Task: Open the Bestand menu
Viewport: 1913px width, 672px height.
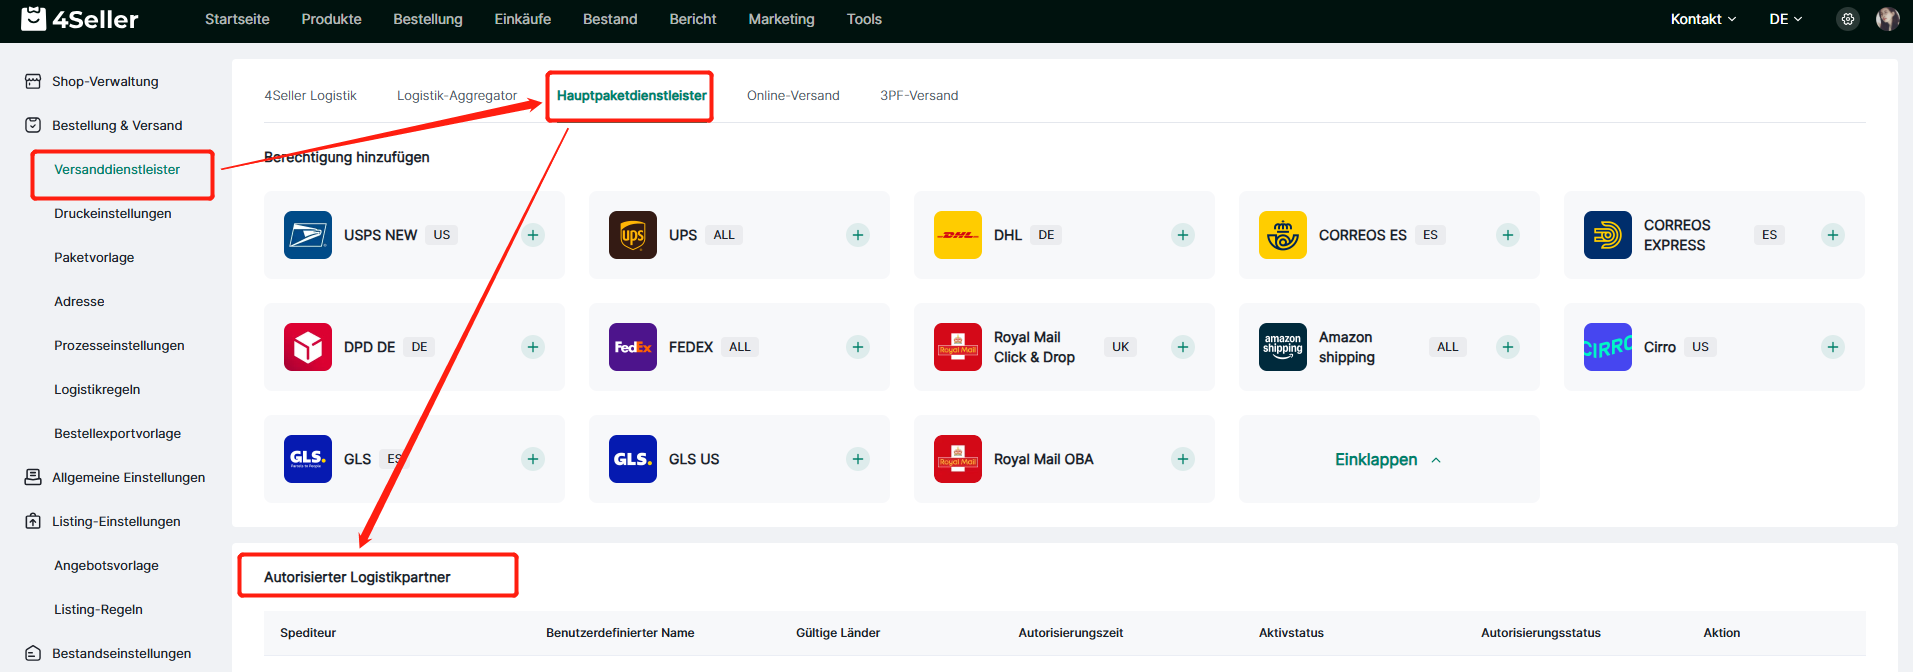Action: (610, 19)
